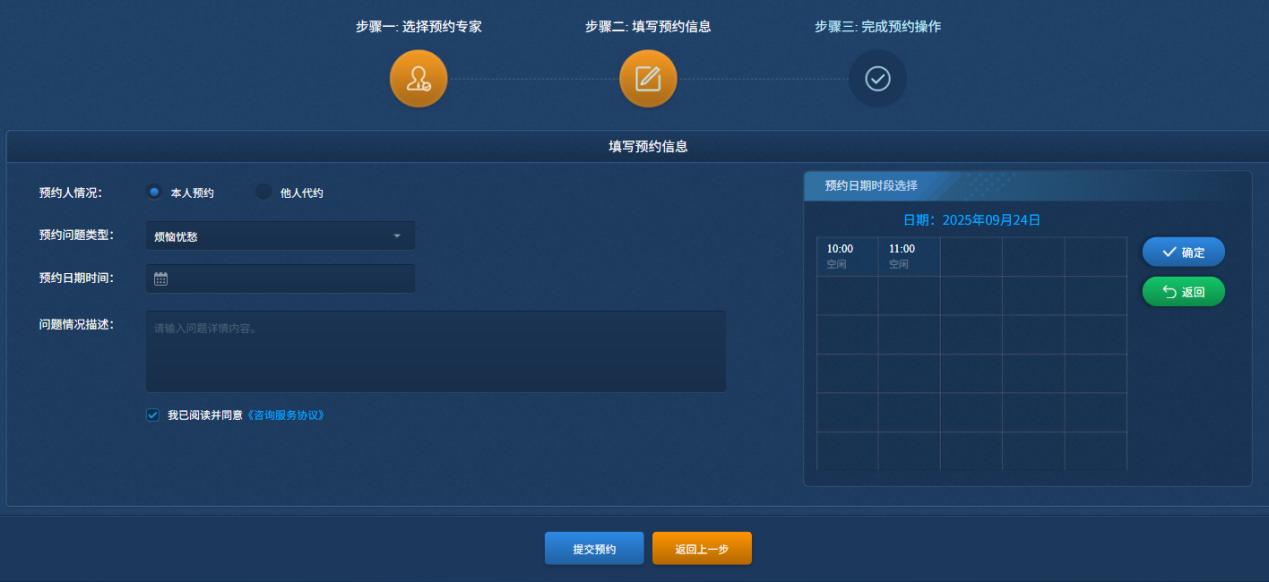Click the return arrow icon on the 返回 button

point(1168,292)
